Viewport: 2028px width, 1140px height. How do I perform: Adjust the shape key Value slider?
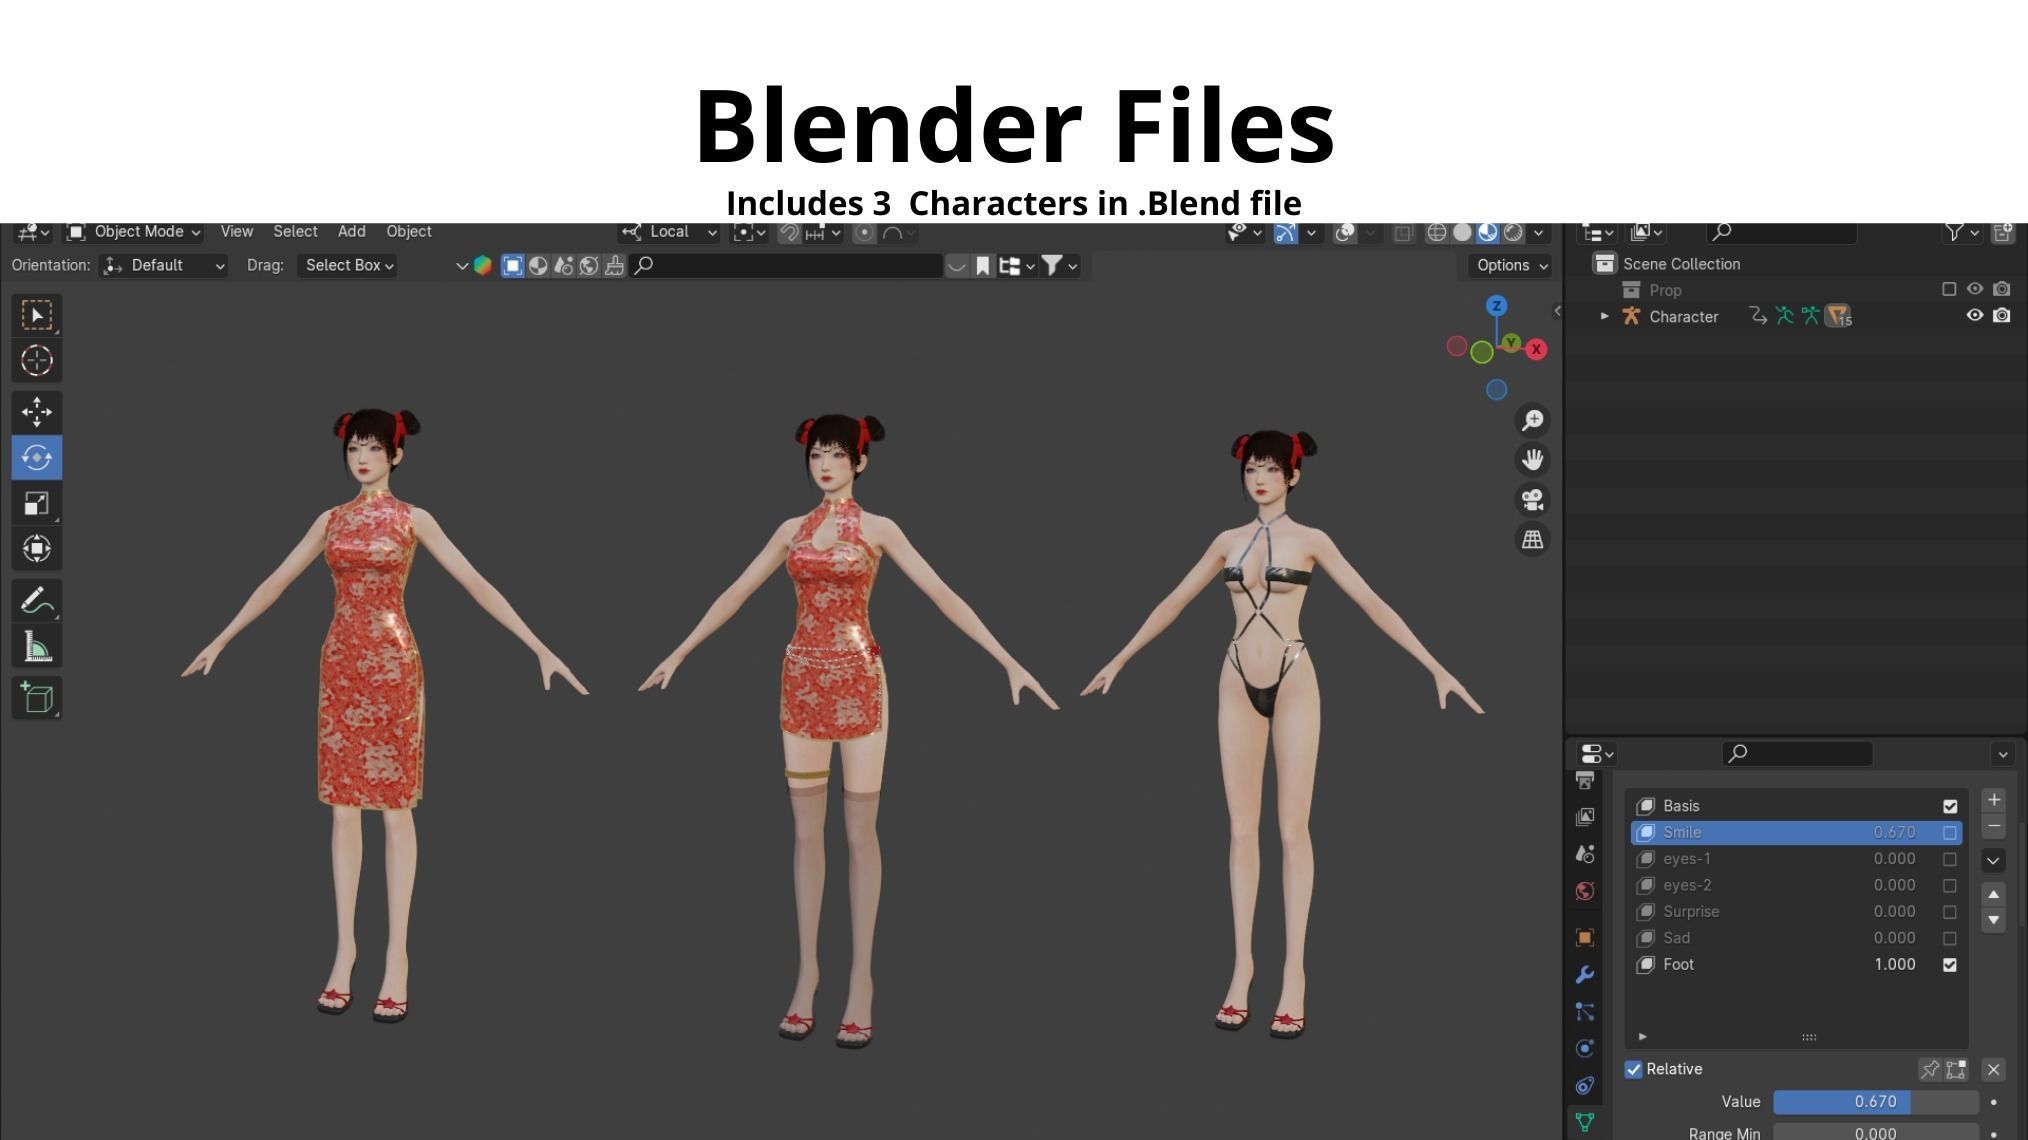(1875, 1102)
